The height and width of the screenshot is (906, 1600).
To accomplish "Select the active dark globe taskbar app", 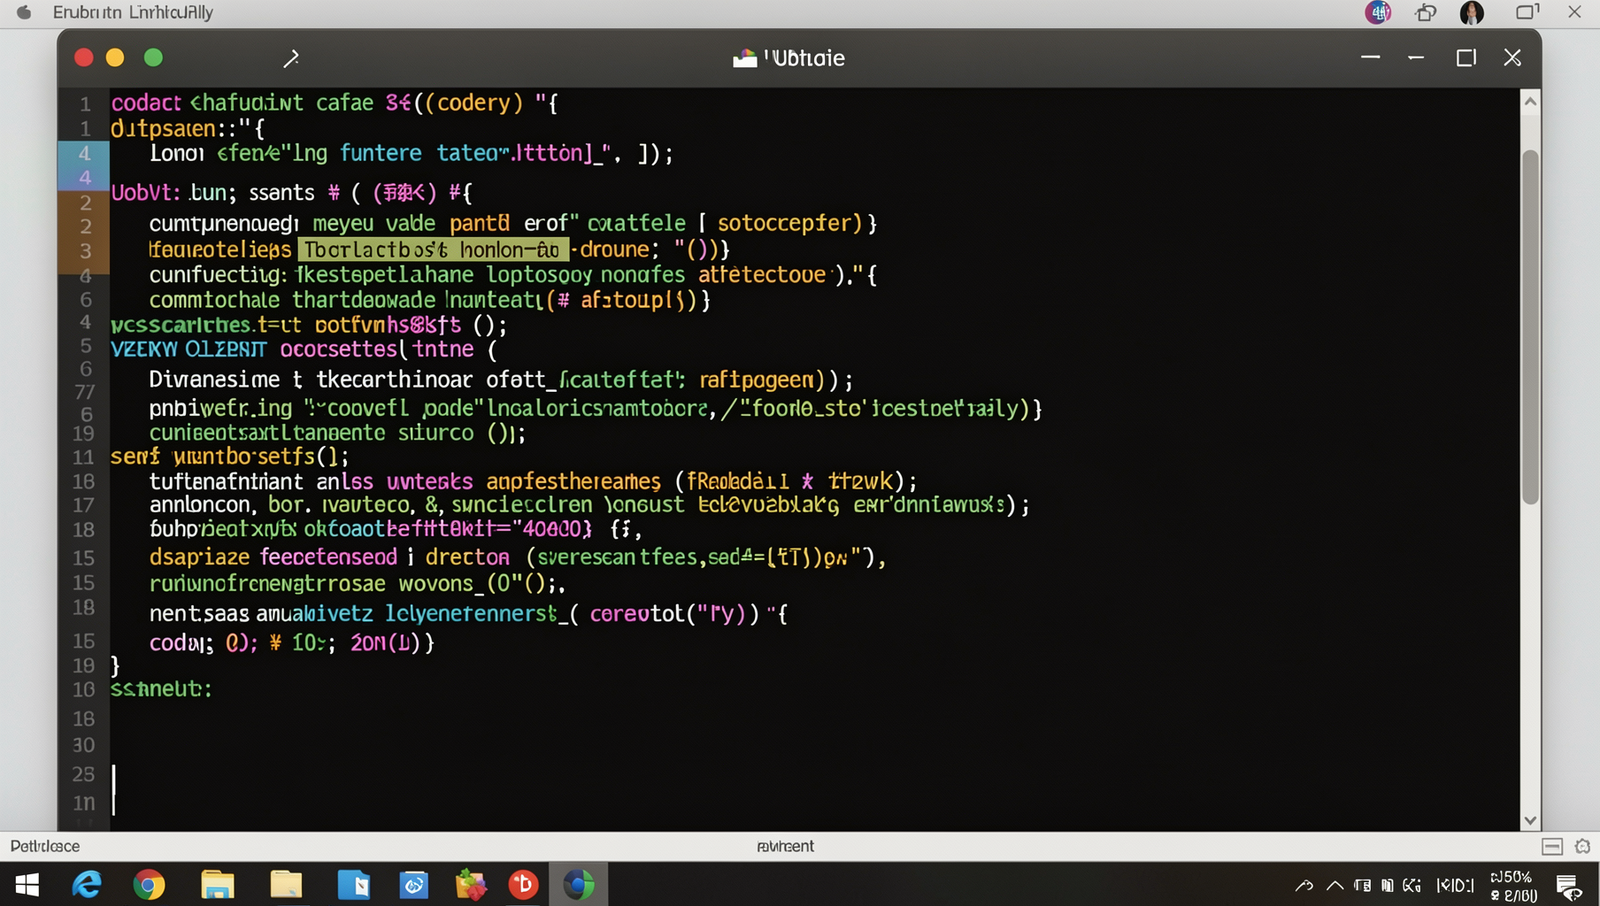I will pos(578,885).
